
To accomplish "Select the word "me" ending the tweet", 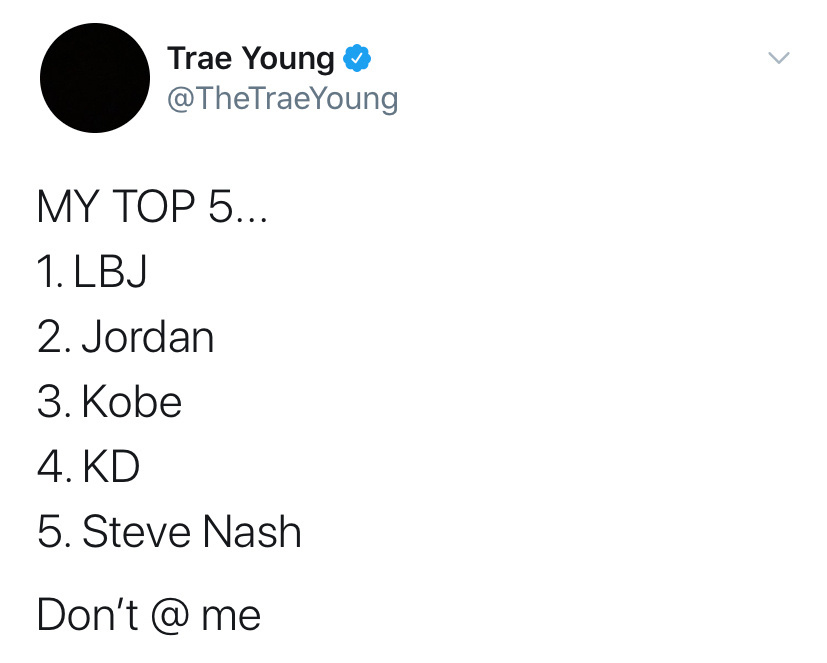I will pos(231,616).
